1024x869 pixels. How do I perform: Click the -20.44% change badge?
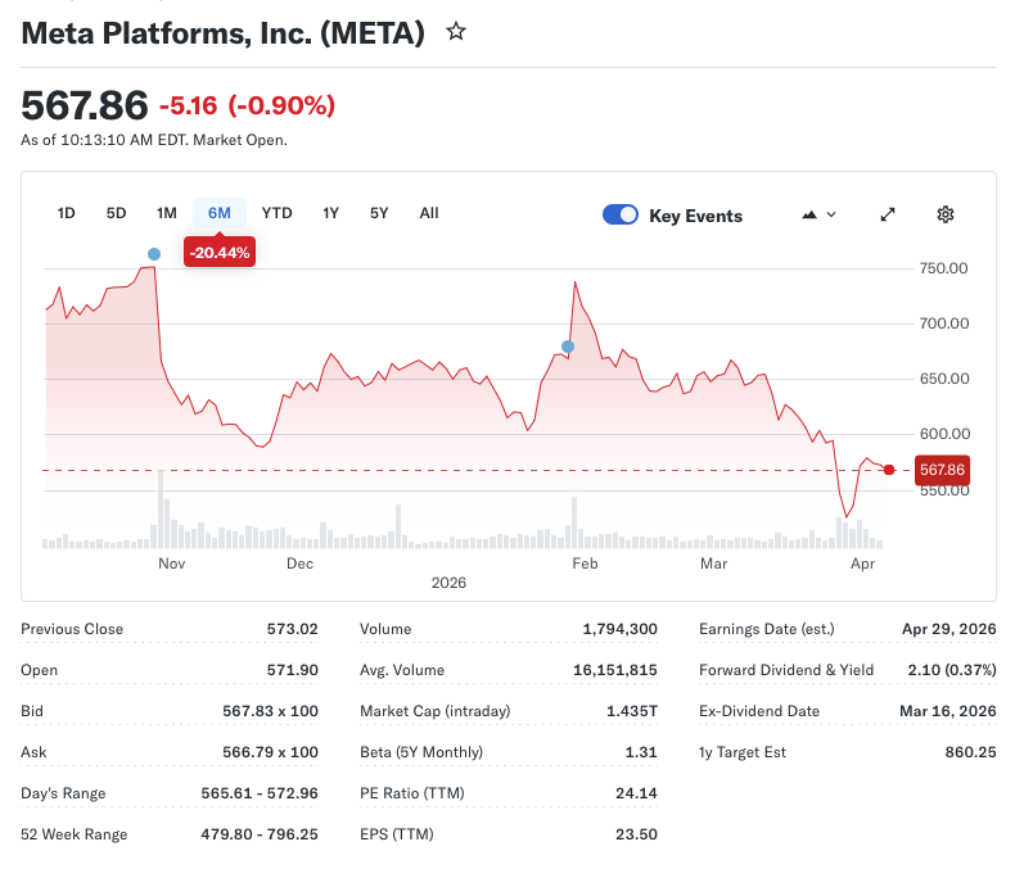click(x=219, y=253)
